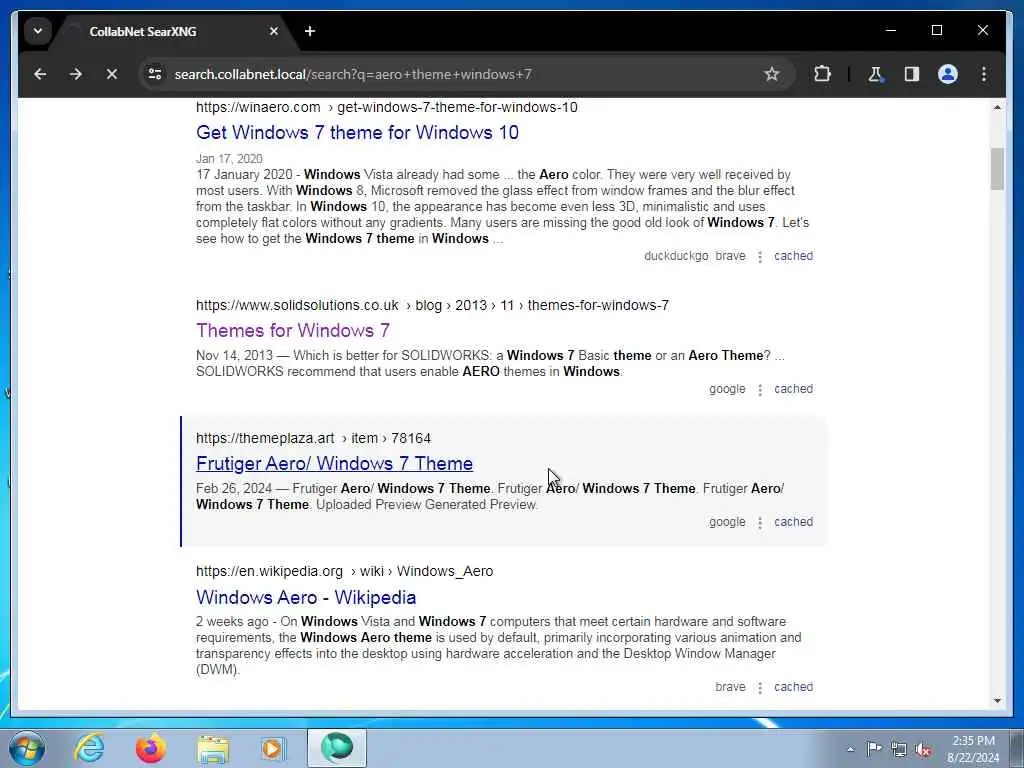The image size is (1024, 768).
Task: Open the Extensions puzzle icon
Action: pyautogui.click(x=822, y=74)
